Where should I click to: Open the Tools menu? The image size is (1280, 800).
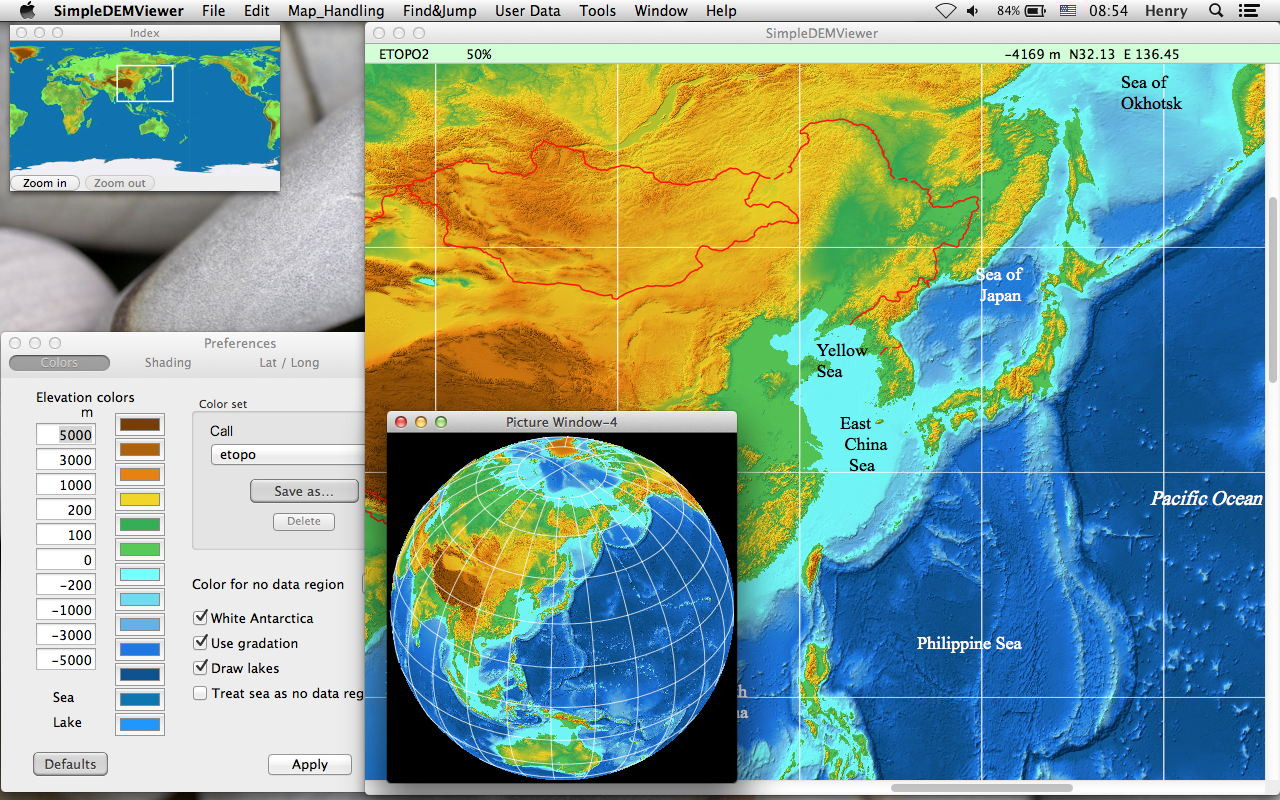click(x=598, y=11)
